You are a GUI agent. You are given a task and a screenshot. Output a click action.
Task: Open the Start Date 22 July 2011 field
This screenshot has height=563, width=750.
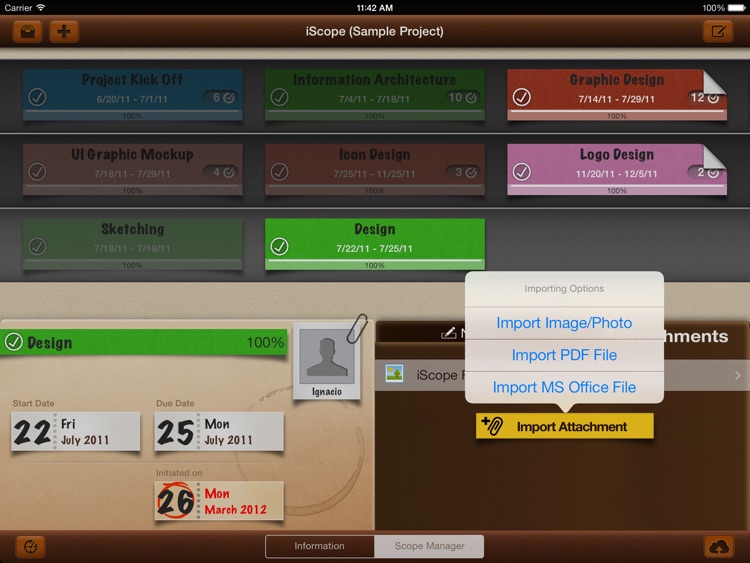point(76,431)
